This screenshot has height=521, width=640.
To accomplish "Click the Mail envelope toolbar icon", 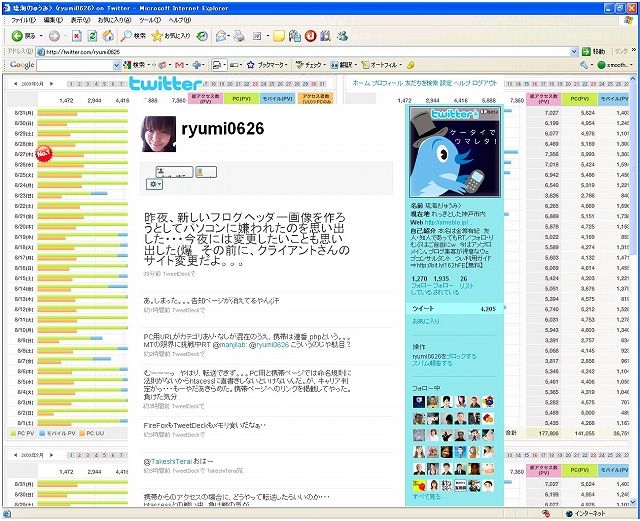I will click(x=221, y=36).
